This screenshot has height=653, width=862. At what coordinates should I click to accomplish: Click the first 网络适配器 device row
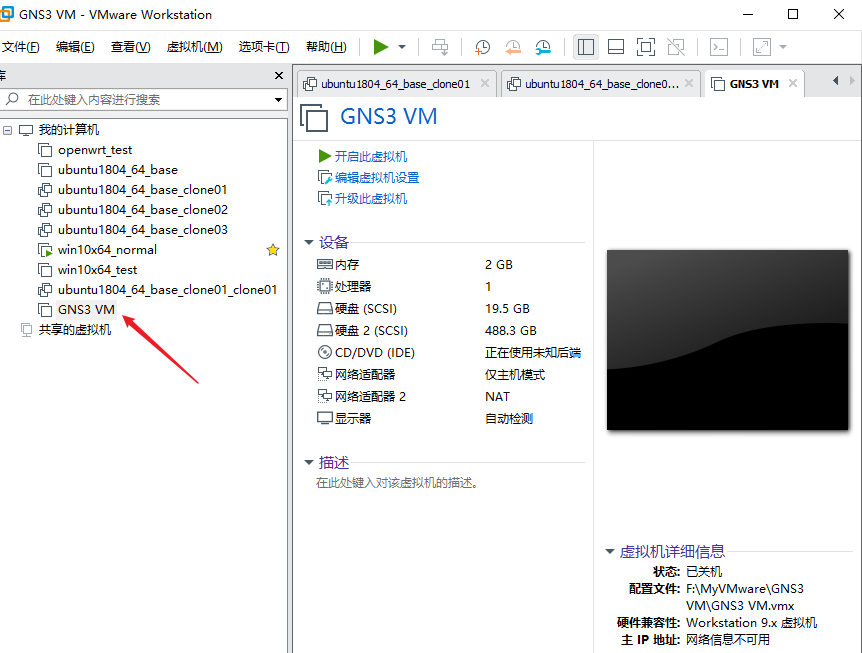450,374
